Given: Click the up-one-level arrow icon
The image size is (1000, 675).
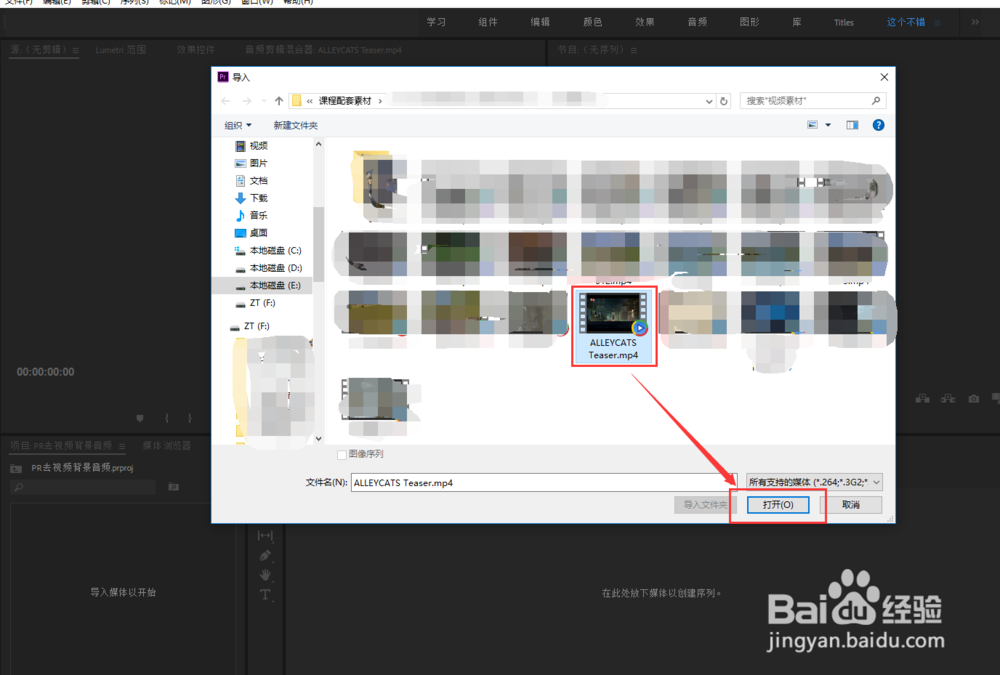Looking at the screenshot, I should (x=279, y=101).
